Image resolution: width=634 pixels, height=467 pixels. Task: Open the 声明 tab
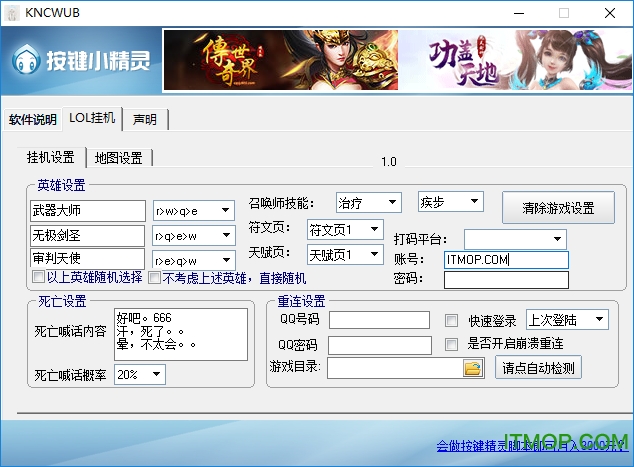point(145,120)
